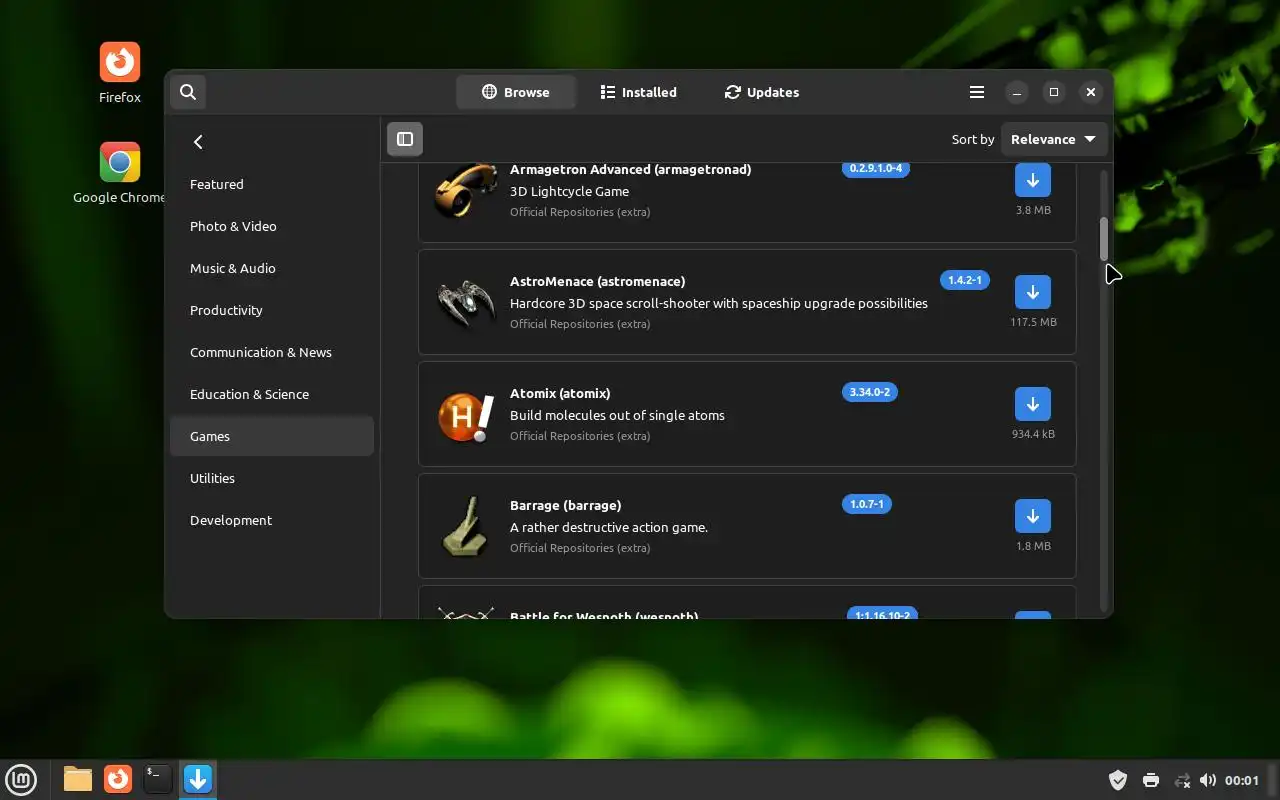Open the Atomix (atomix) title

point(560,393)
